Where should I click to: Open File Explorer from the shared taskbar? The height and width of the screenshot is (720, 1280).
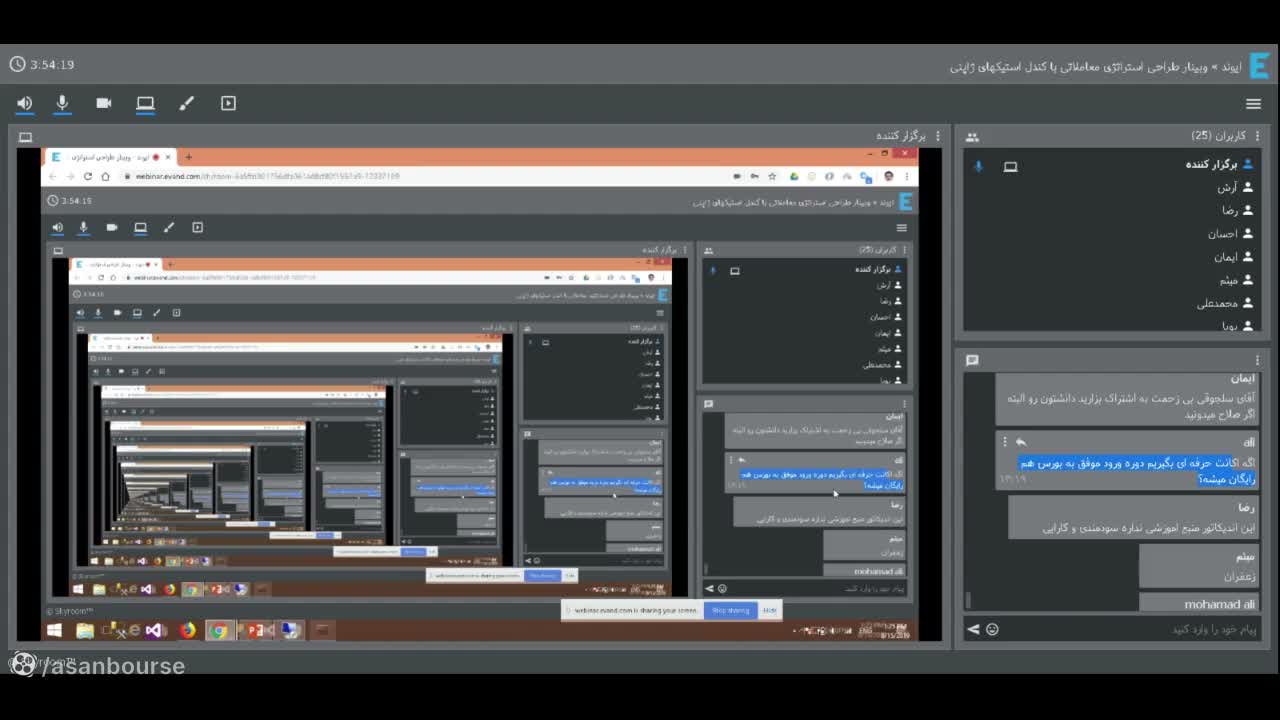pyautogui.click(x=85, y=630)
